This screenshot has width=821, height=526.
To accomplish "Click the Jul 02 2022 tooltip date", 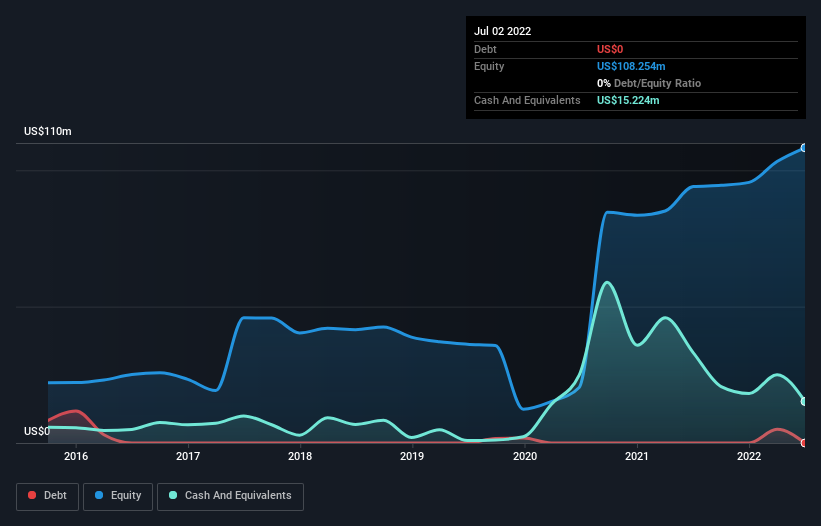I will [503, 31].
